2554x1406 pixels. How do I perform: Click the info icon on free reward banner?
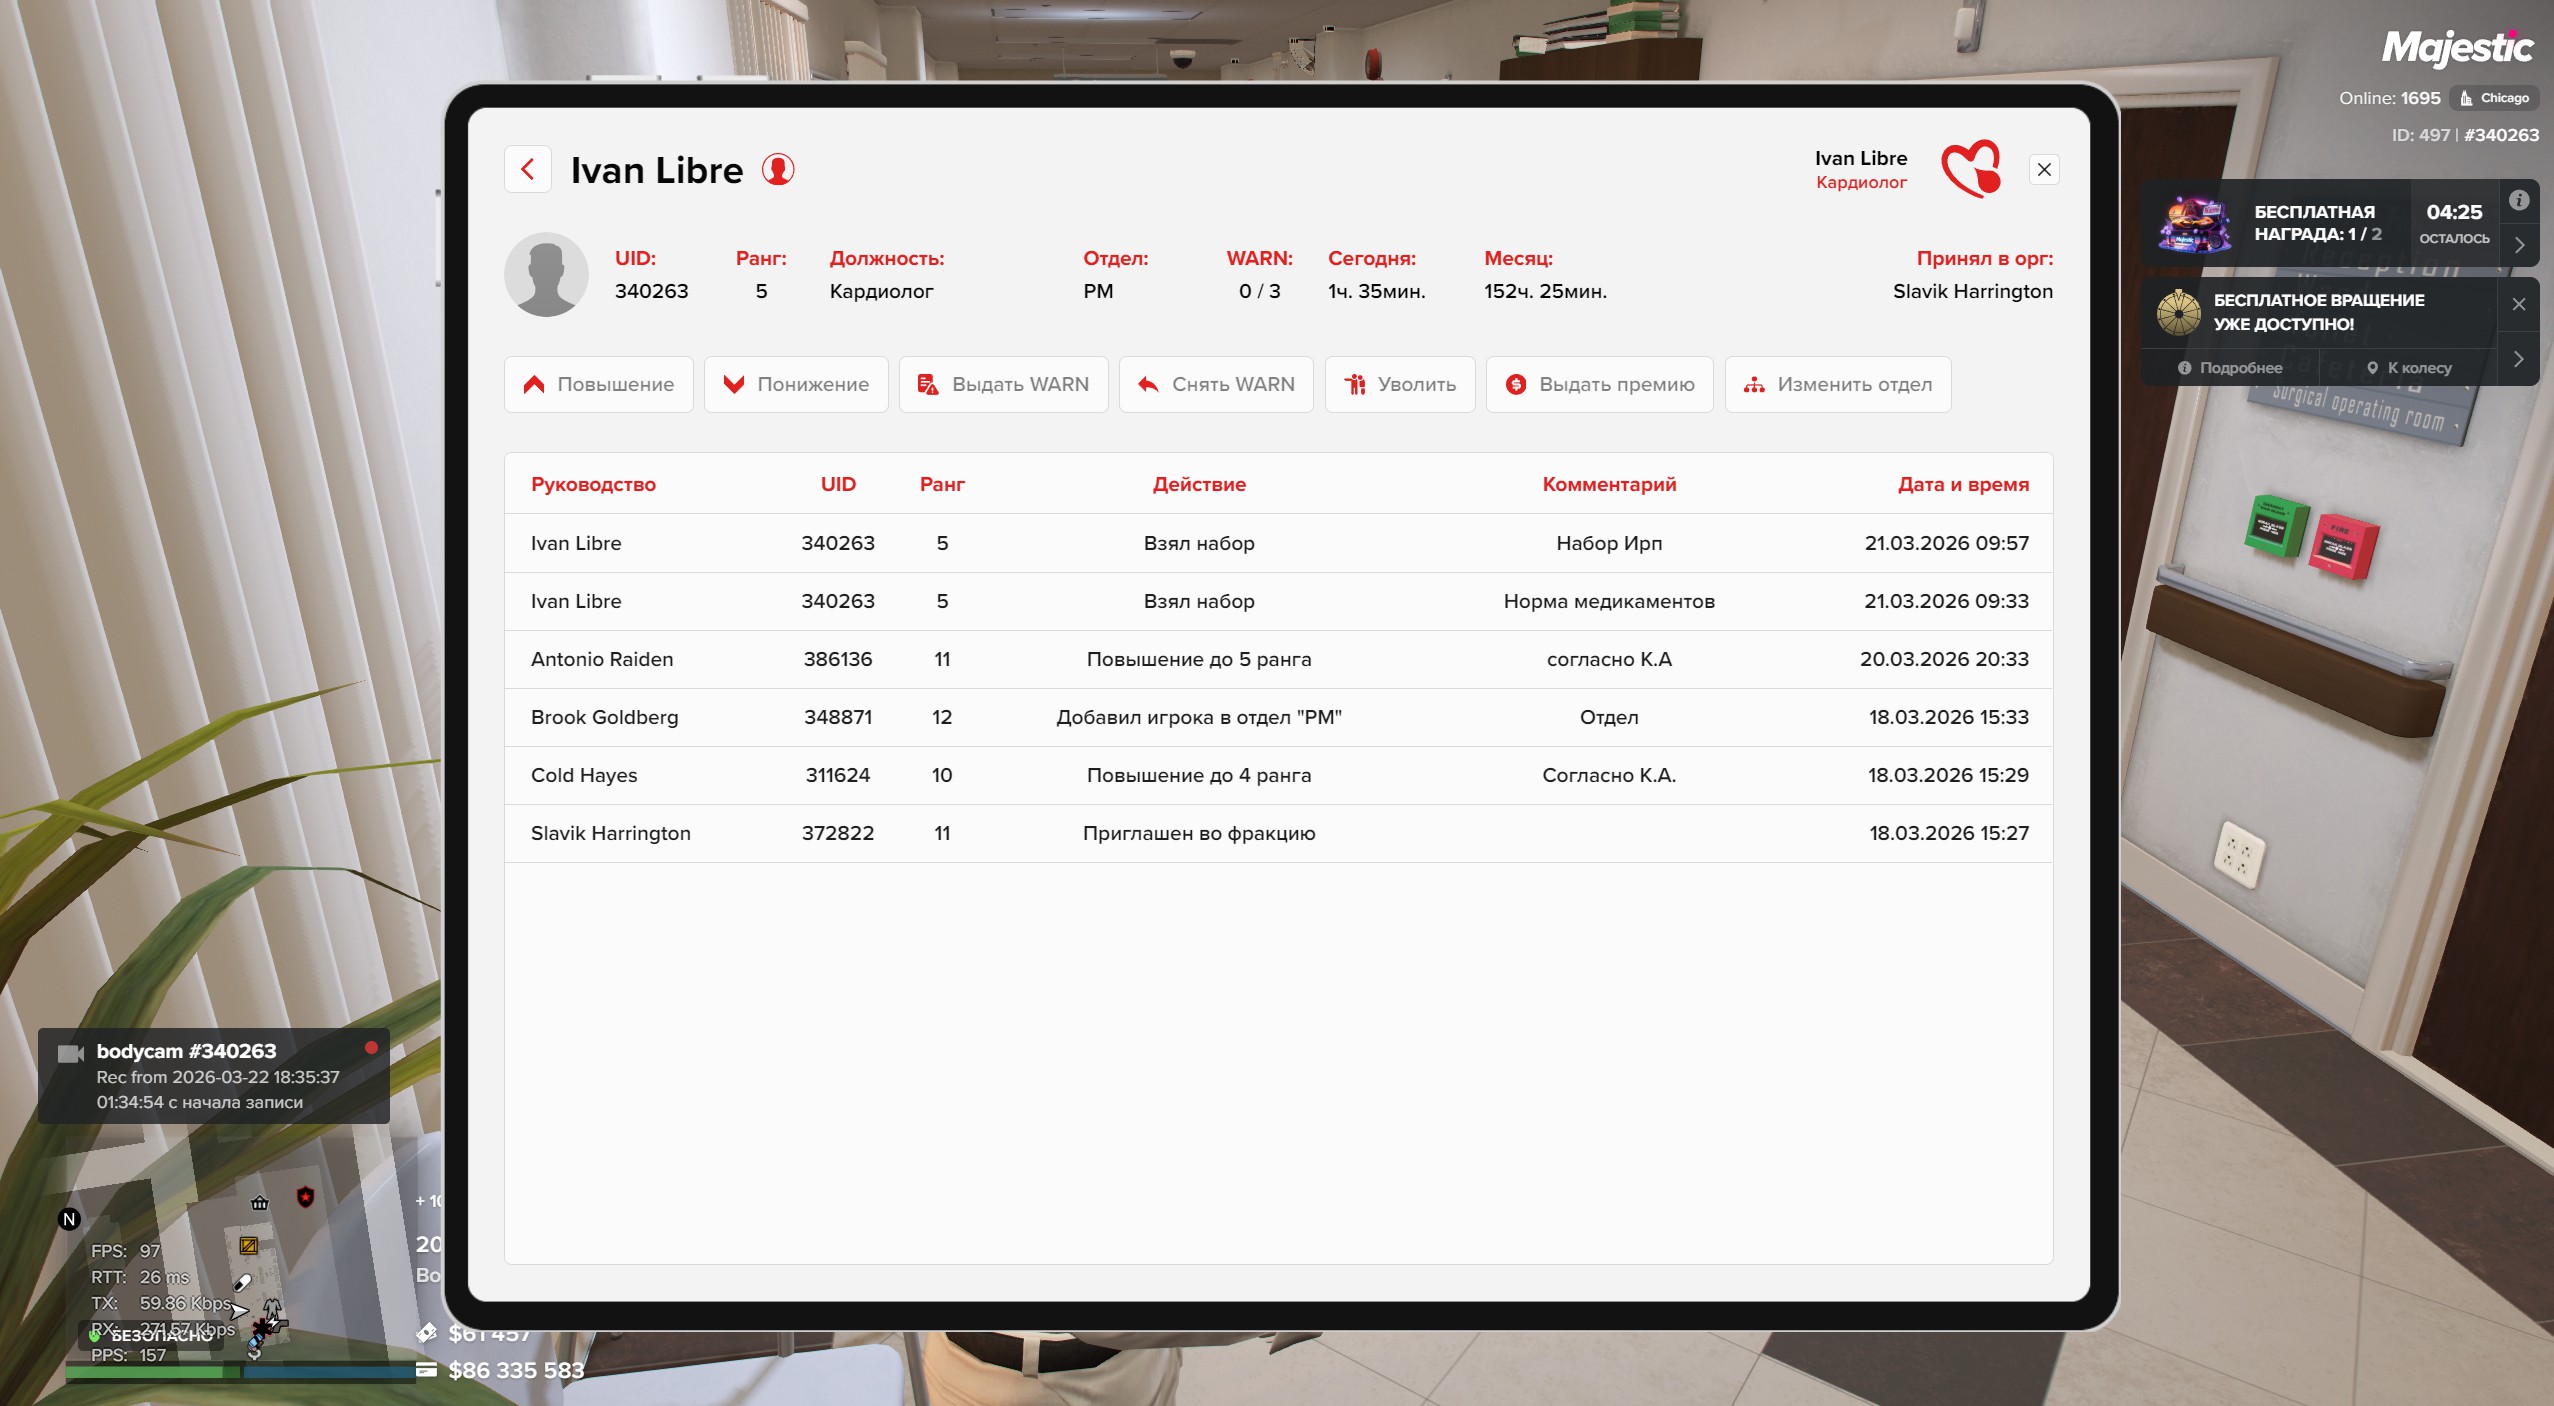click(x=2519, y=201)
